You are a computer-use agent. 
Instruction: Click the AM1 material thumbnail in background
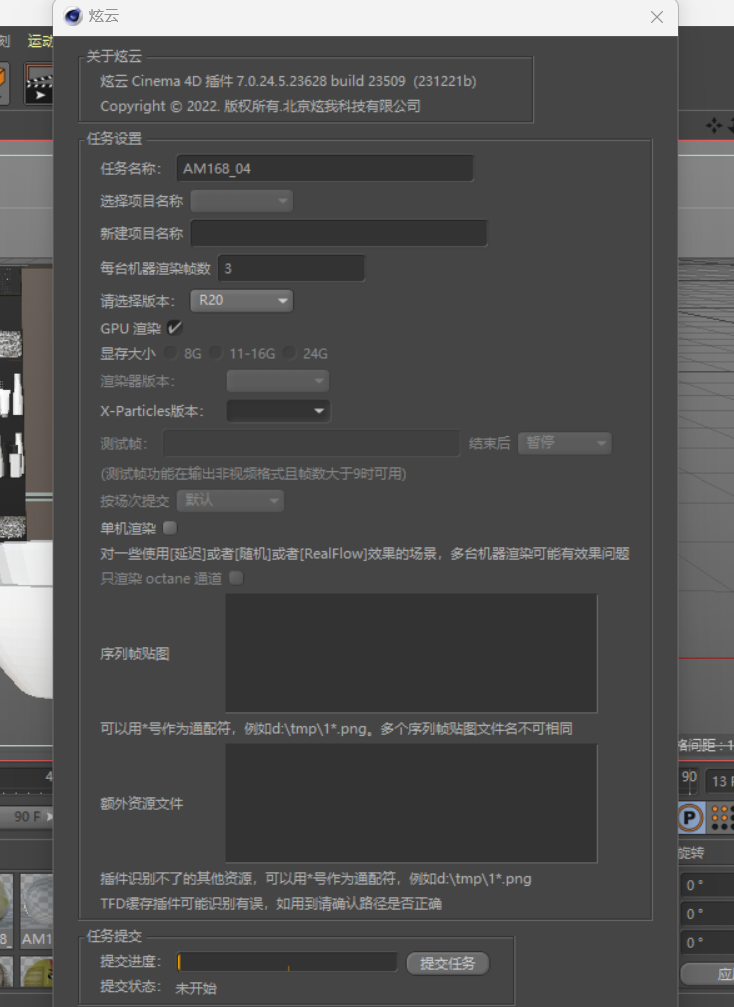click(x=37, y=910)
